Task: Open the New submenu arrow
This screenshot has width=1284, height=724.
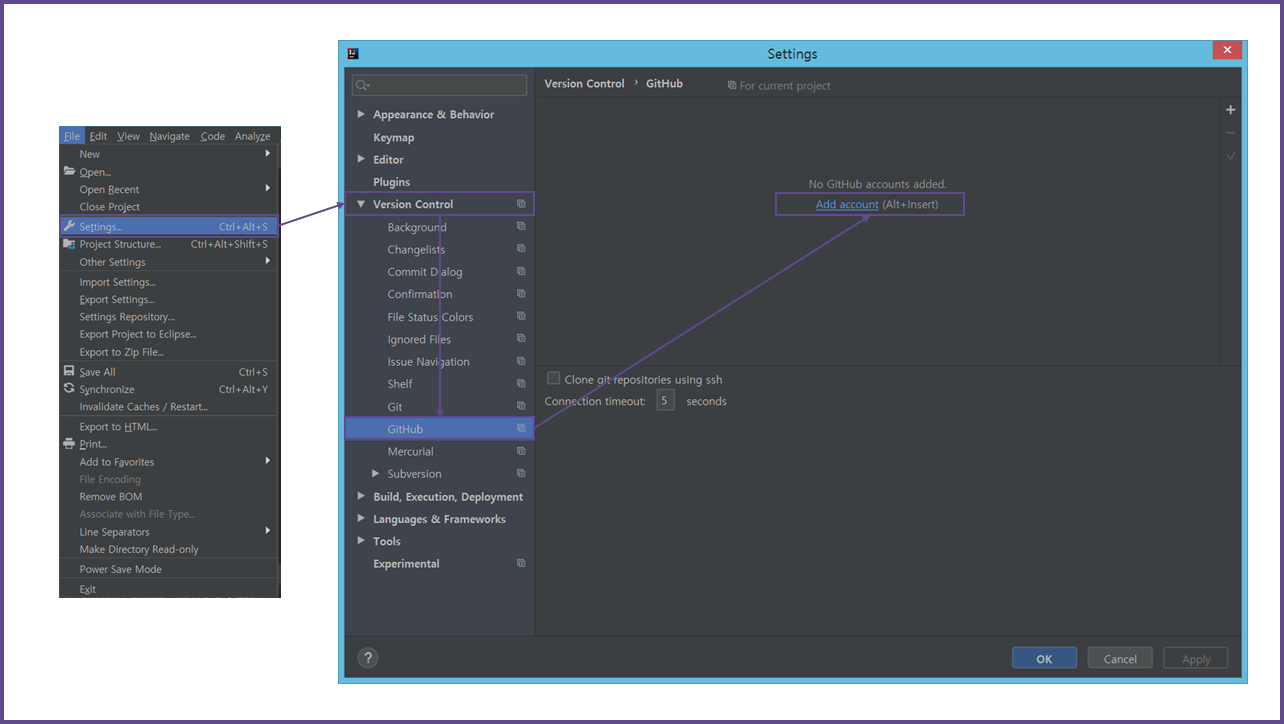Action: (x=268, y=153)
